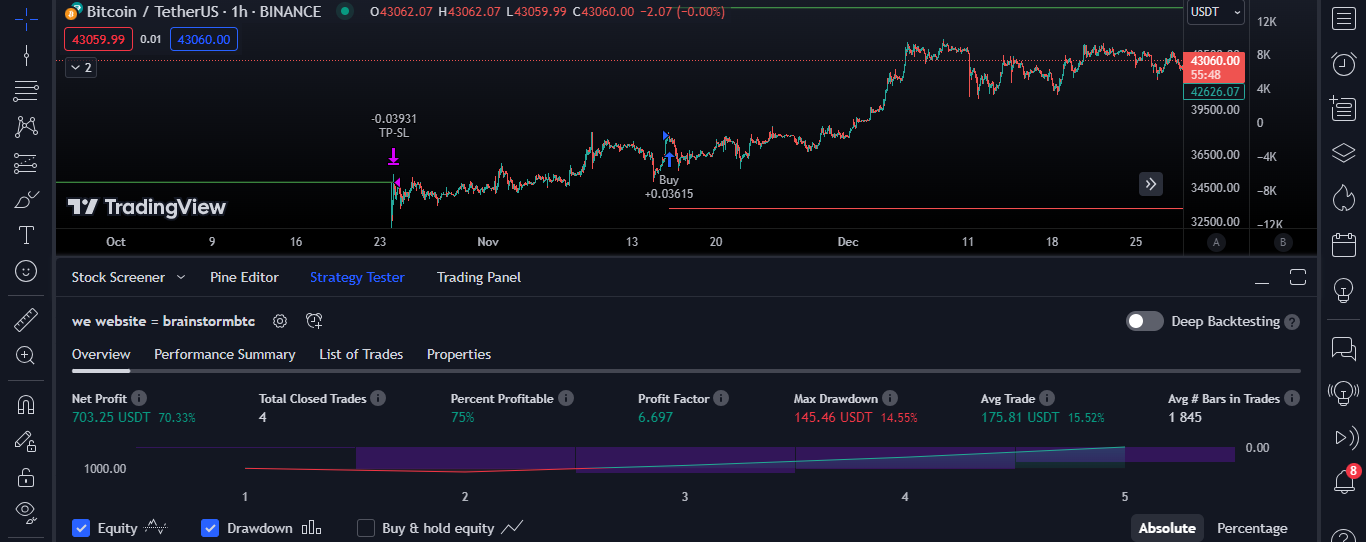The width and height of the screenshot is (1366, 542).
Task: Open the alerts panel
Action: [x=1343, y=64]
